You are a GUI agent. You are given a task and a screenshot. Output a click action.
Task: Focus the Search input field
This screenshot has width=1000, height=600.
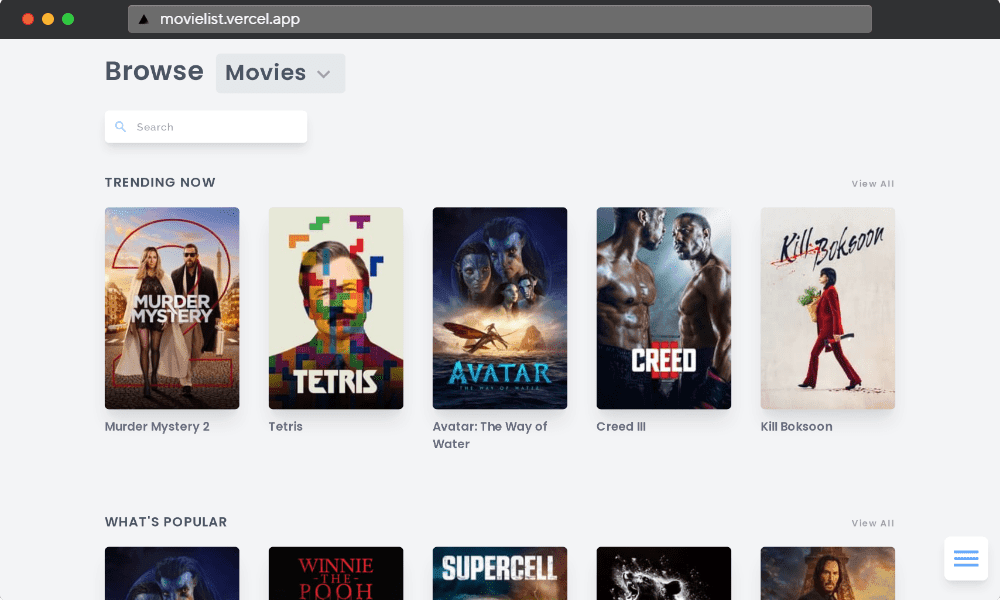(x=206, y=127)
